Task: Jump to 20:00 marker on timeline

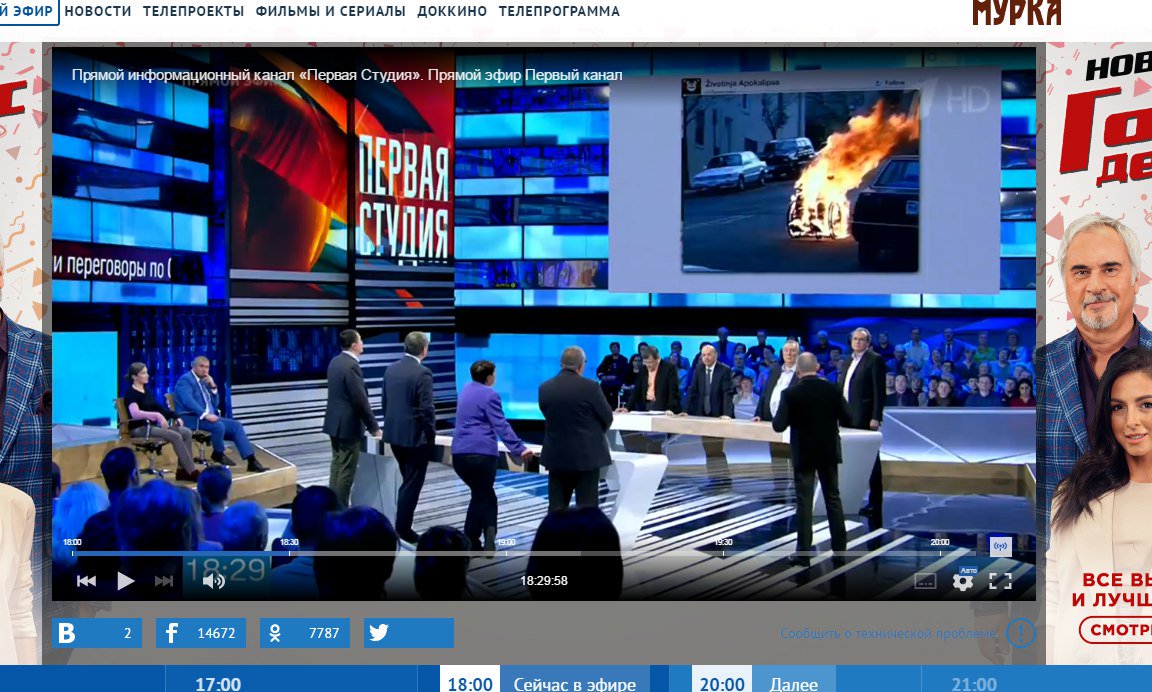Action: [940, 542]
